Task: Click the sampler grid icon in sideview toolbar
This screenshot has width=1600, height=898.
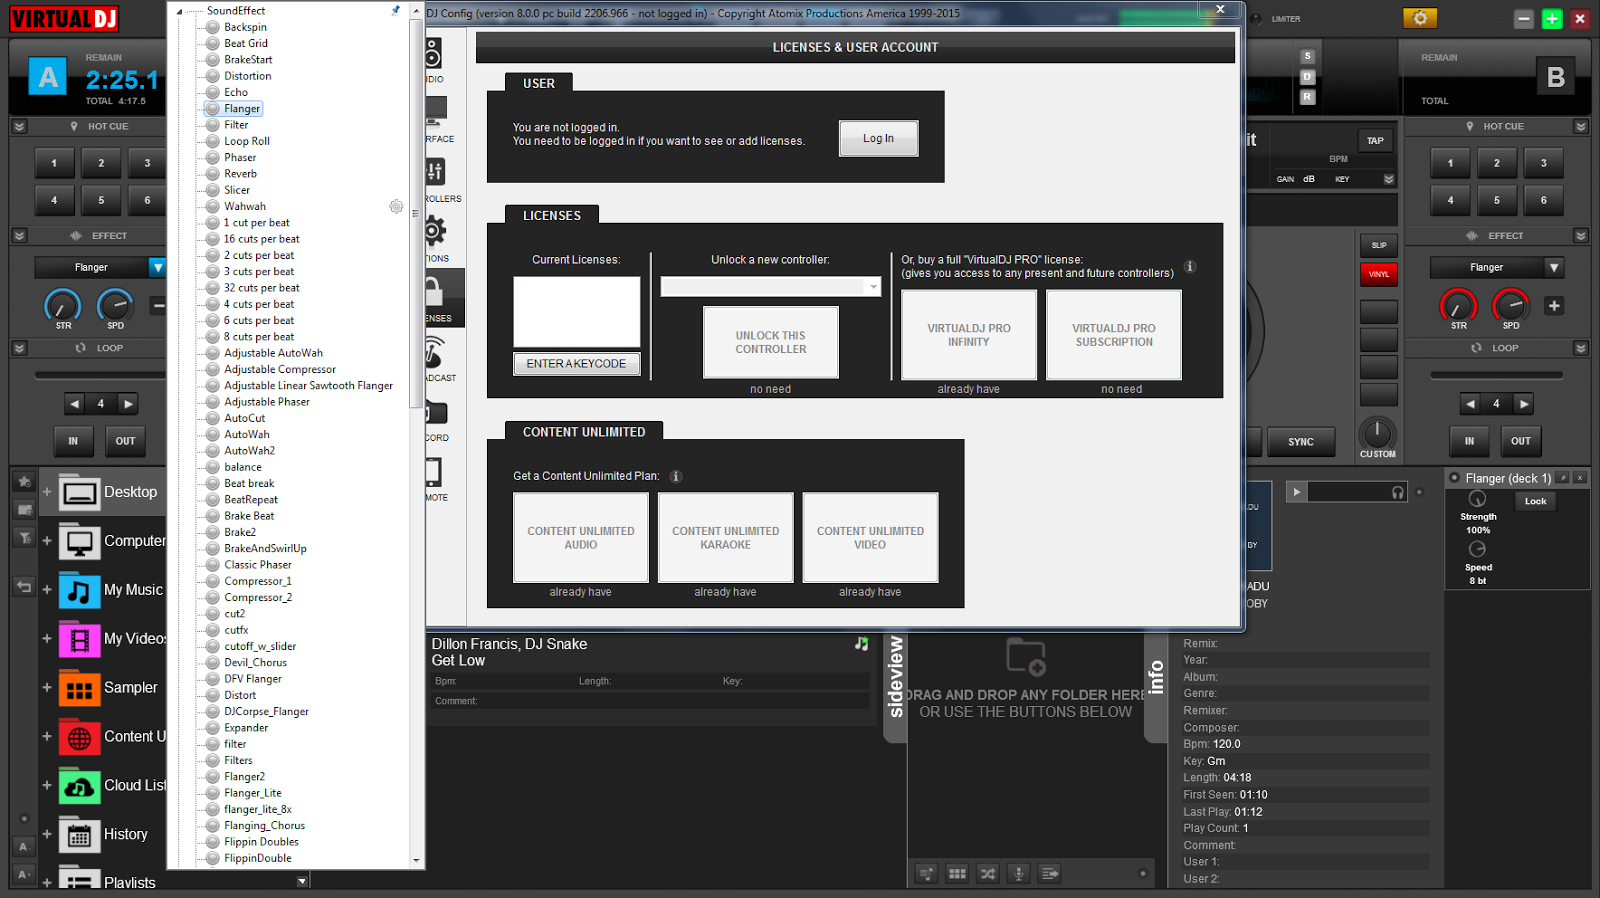Action: click(x=957, y=874)
